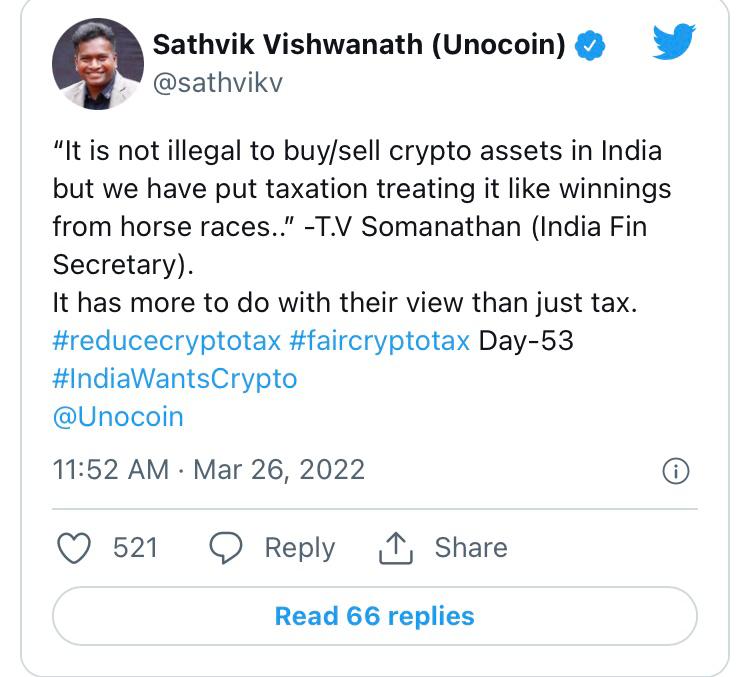Click the Reply text label
This screenshot has width=750, height=677.
point(299,548)
